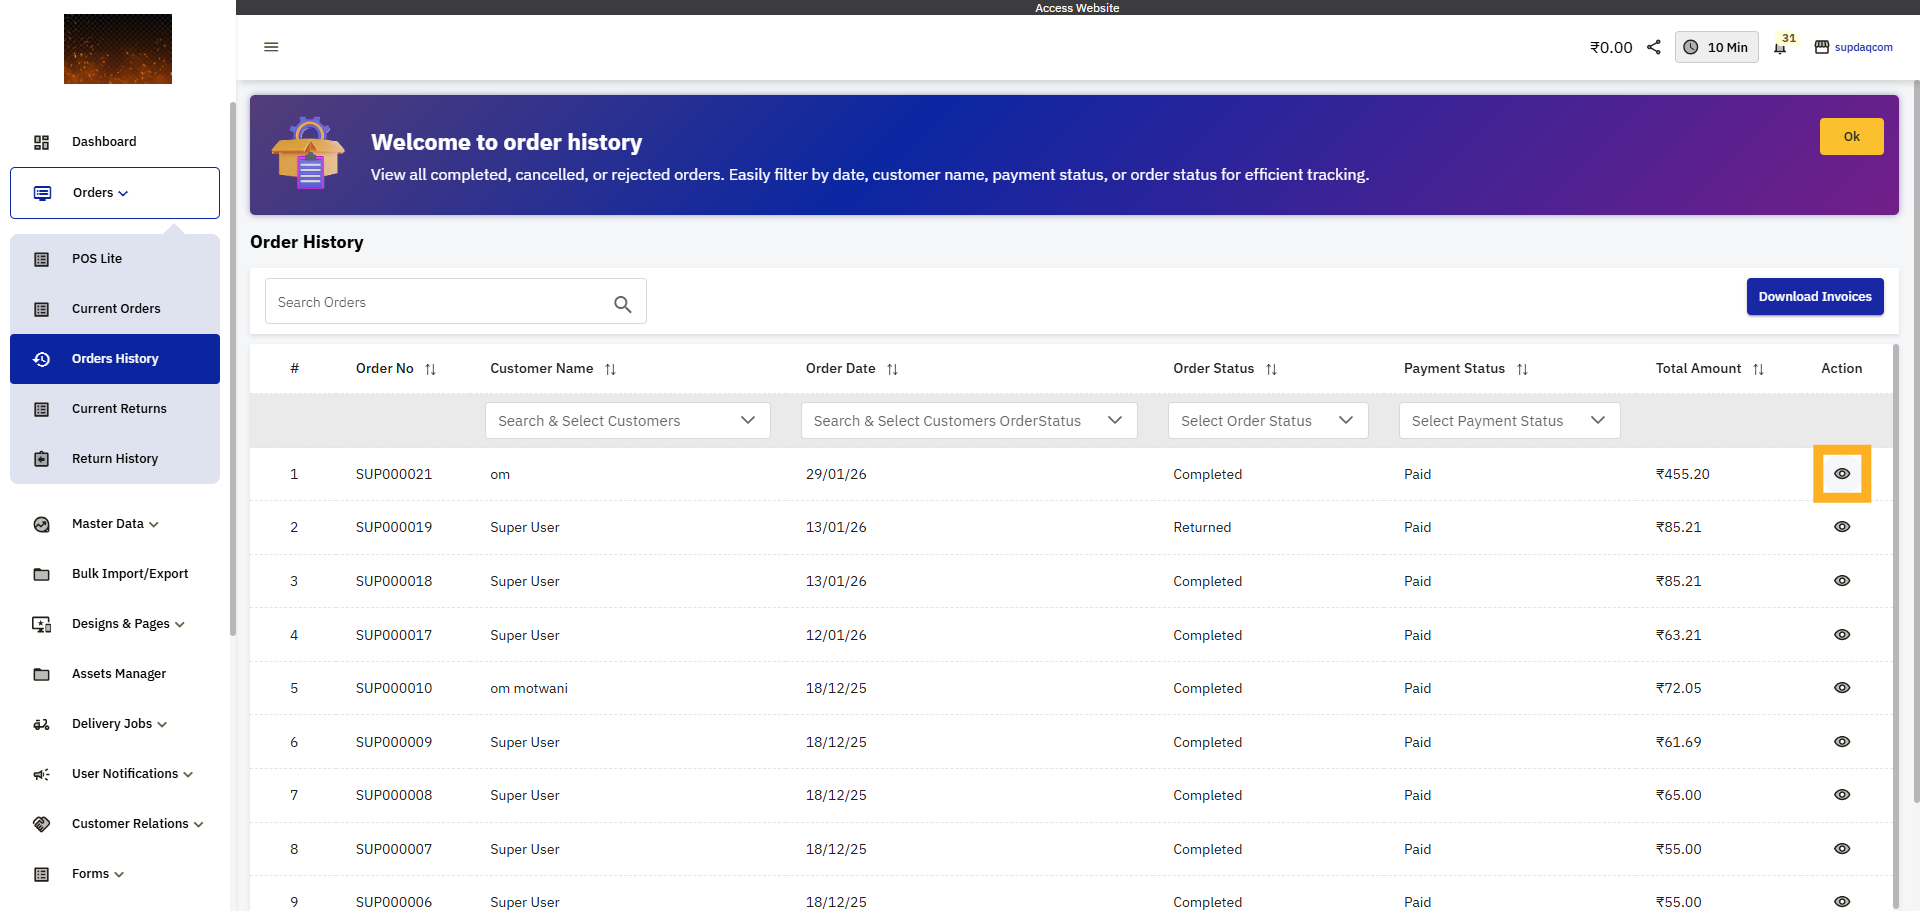The image size is (1920, 911).
Task: Open the notifications bell icon
Action: tap(1780, 48)
